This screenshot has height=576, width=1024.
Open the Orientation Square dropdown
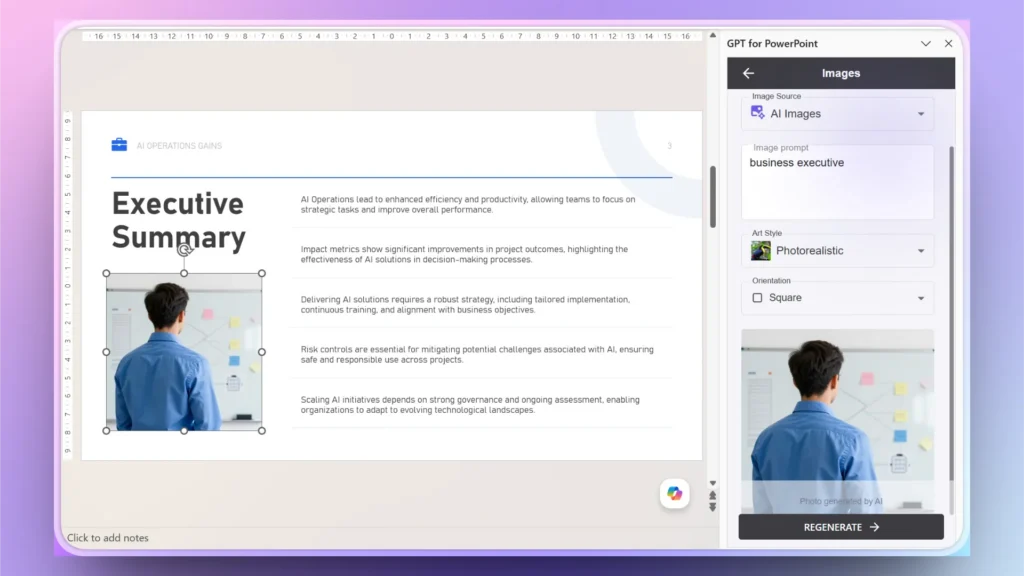click(x=837, y=298)
